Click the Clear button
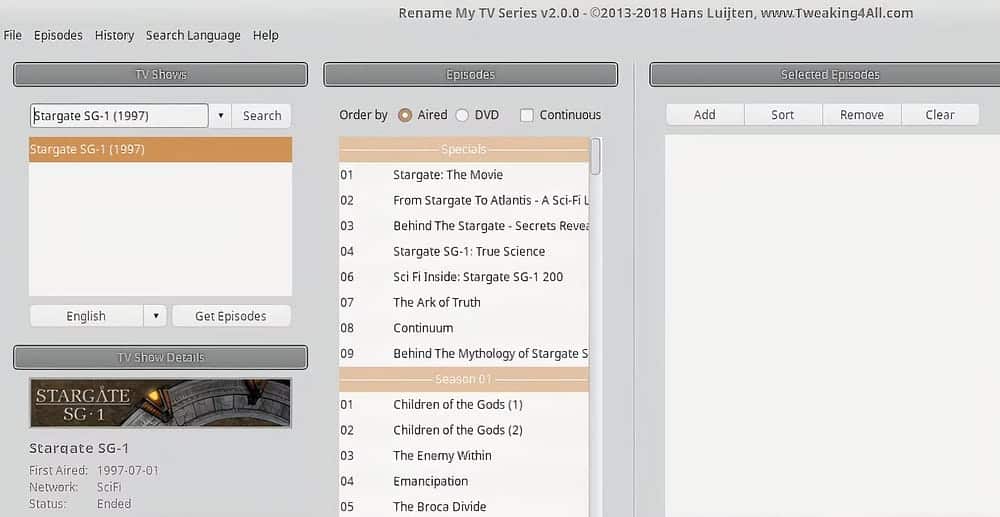The image size is (1000, 517). [940, 115]
